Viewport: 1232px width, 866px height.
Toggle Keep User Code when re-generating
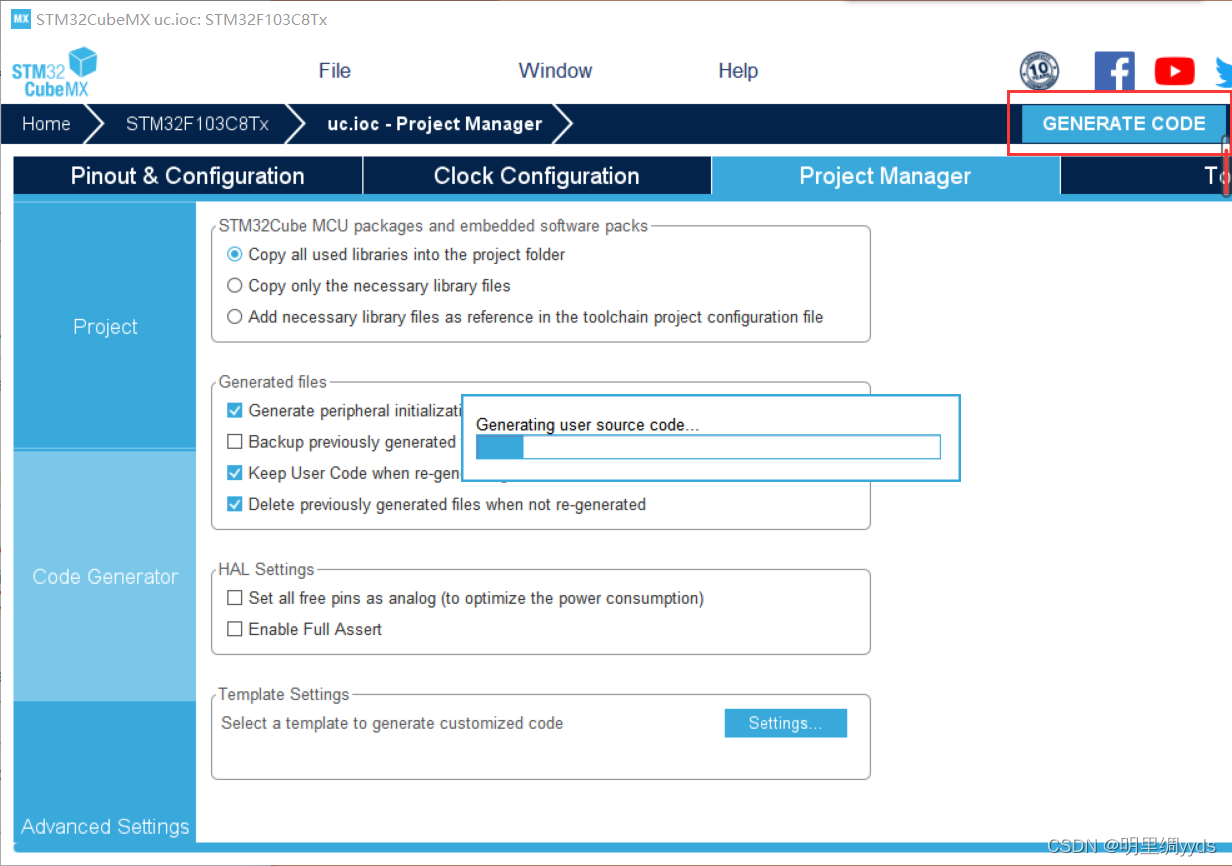click(x=235, y=473)
